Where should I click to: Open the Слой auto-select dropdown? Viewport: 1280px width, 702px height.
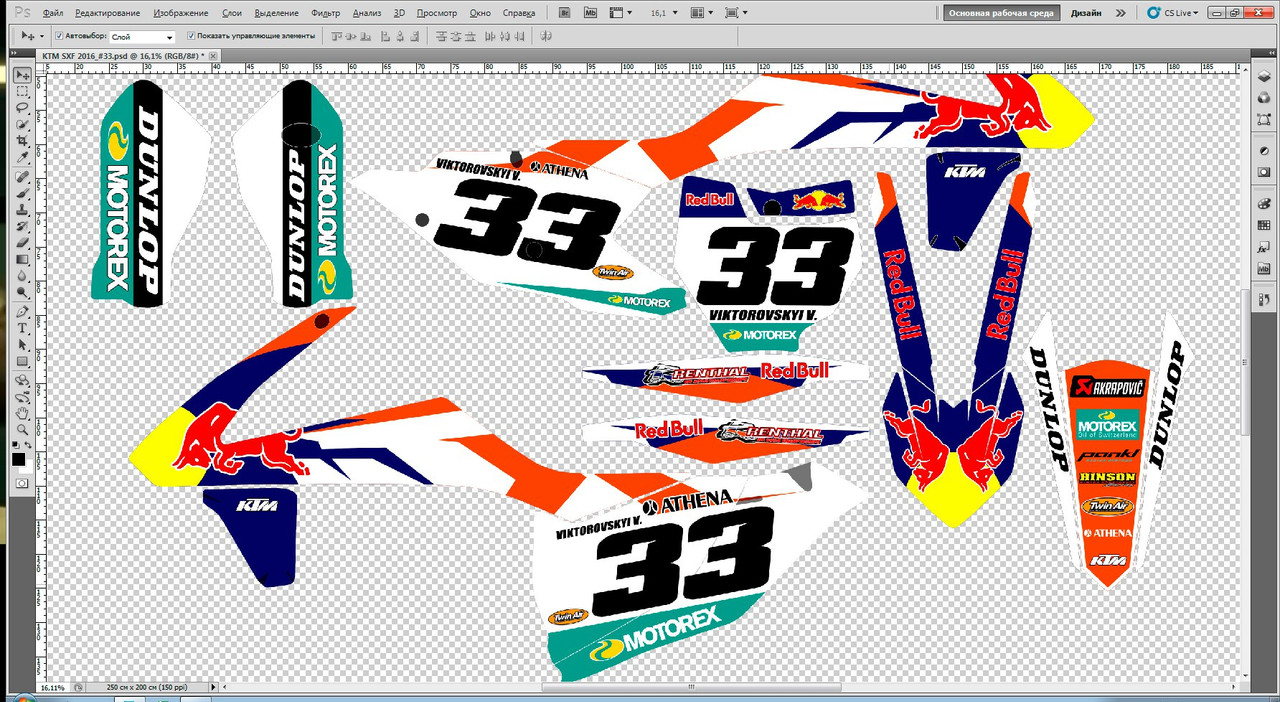pyautogui.click(x=142, y=36)
